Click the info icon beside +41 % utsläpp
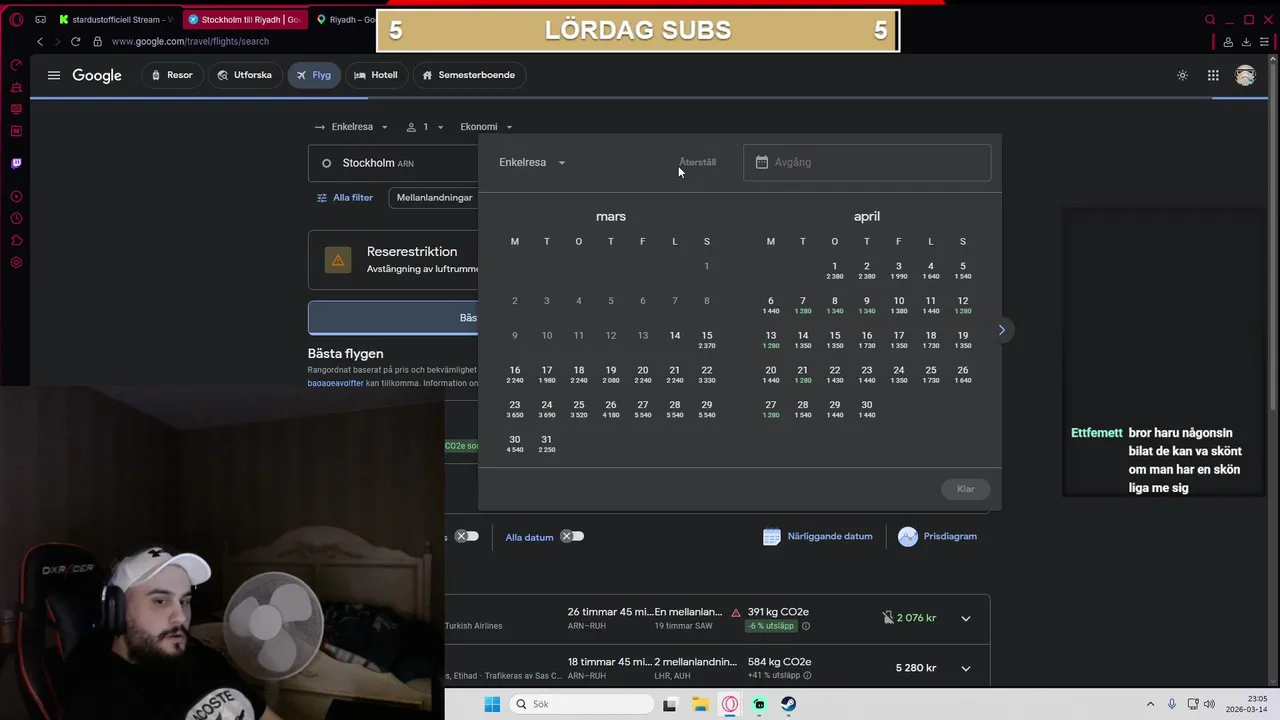The width and height of the screenshot is (1280, 720). click(807, 676)
